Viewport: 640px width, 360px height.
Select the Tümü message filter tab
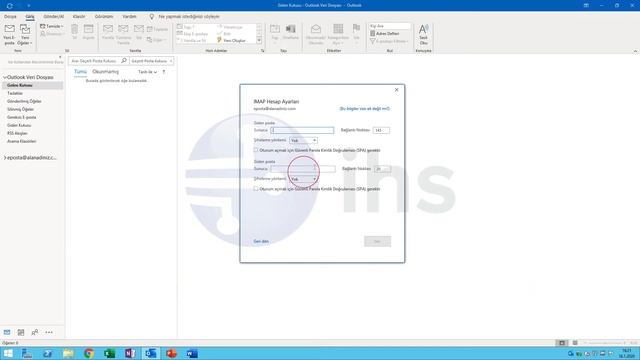tap(80, 71)
